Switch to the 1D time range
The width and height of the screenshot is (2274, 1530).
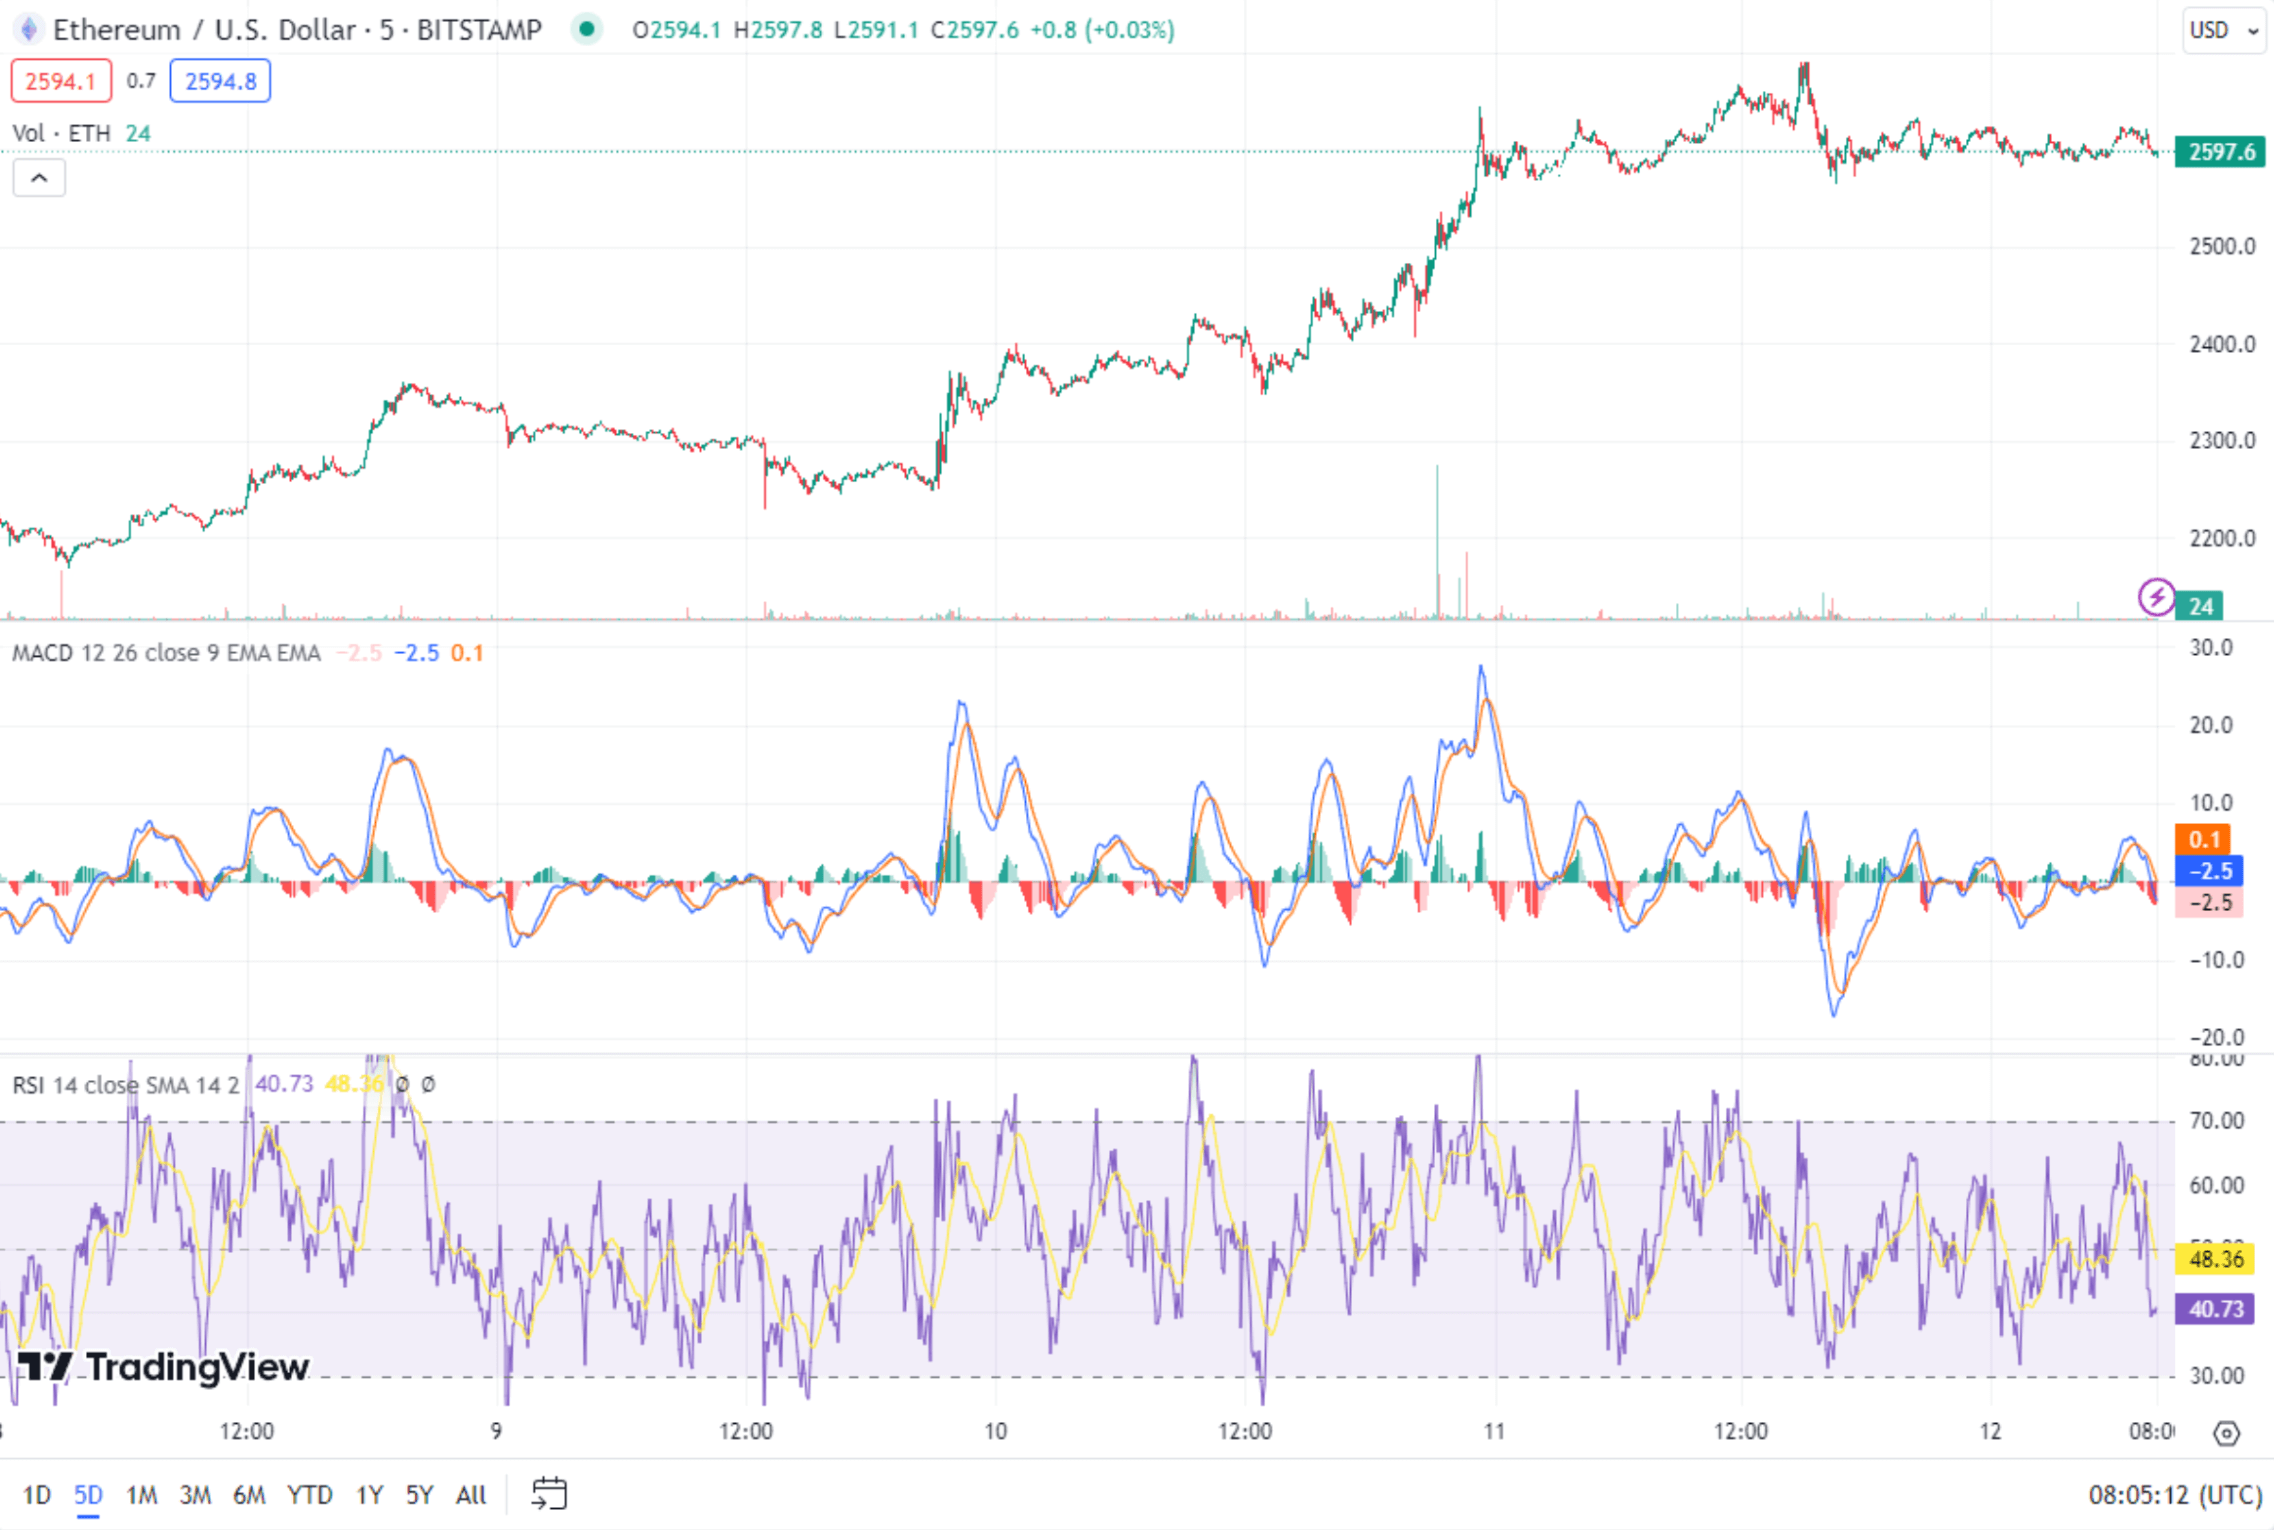pos(37,1494)
